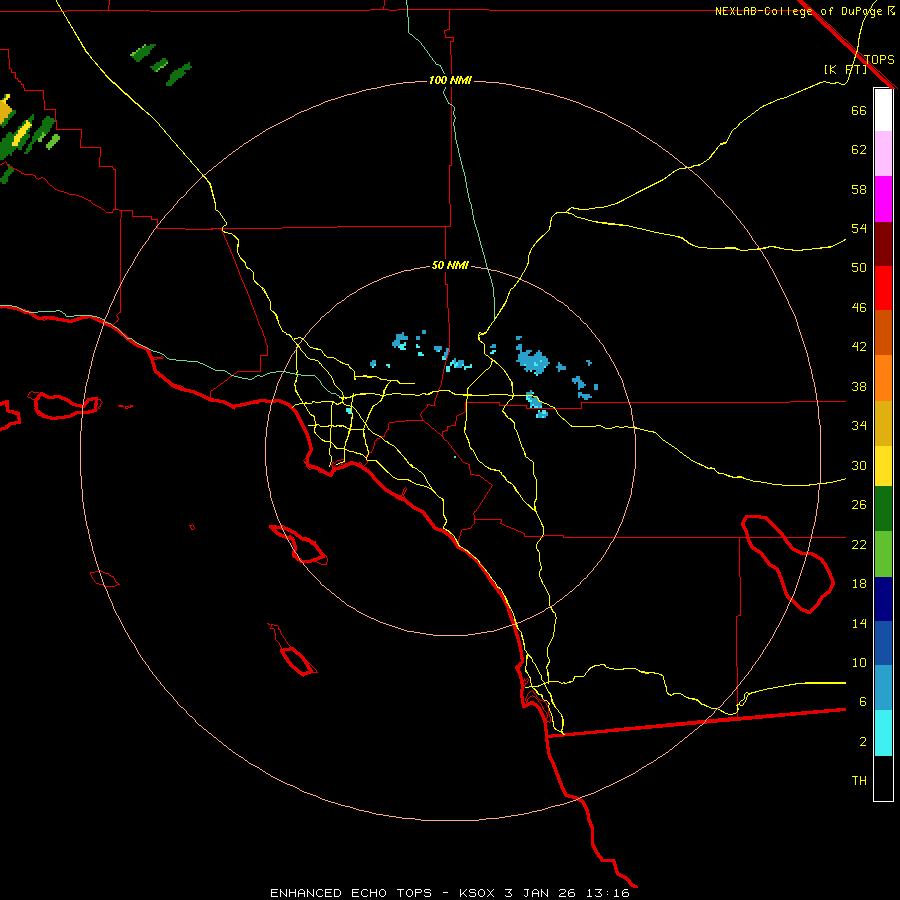The height and width of the screenshot is (900, 900).
Task: Click the legend value "34"
Action: coord(859,426)
